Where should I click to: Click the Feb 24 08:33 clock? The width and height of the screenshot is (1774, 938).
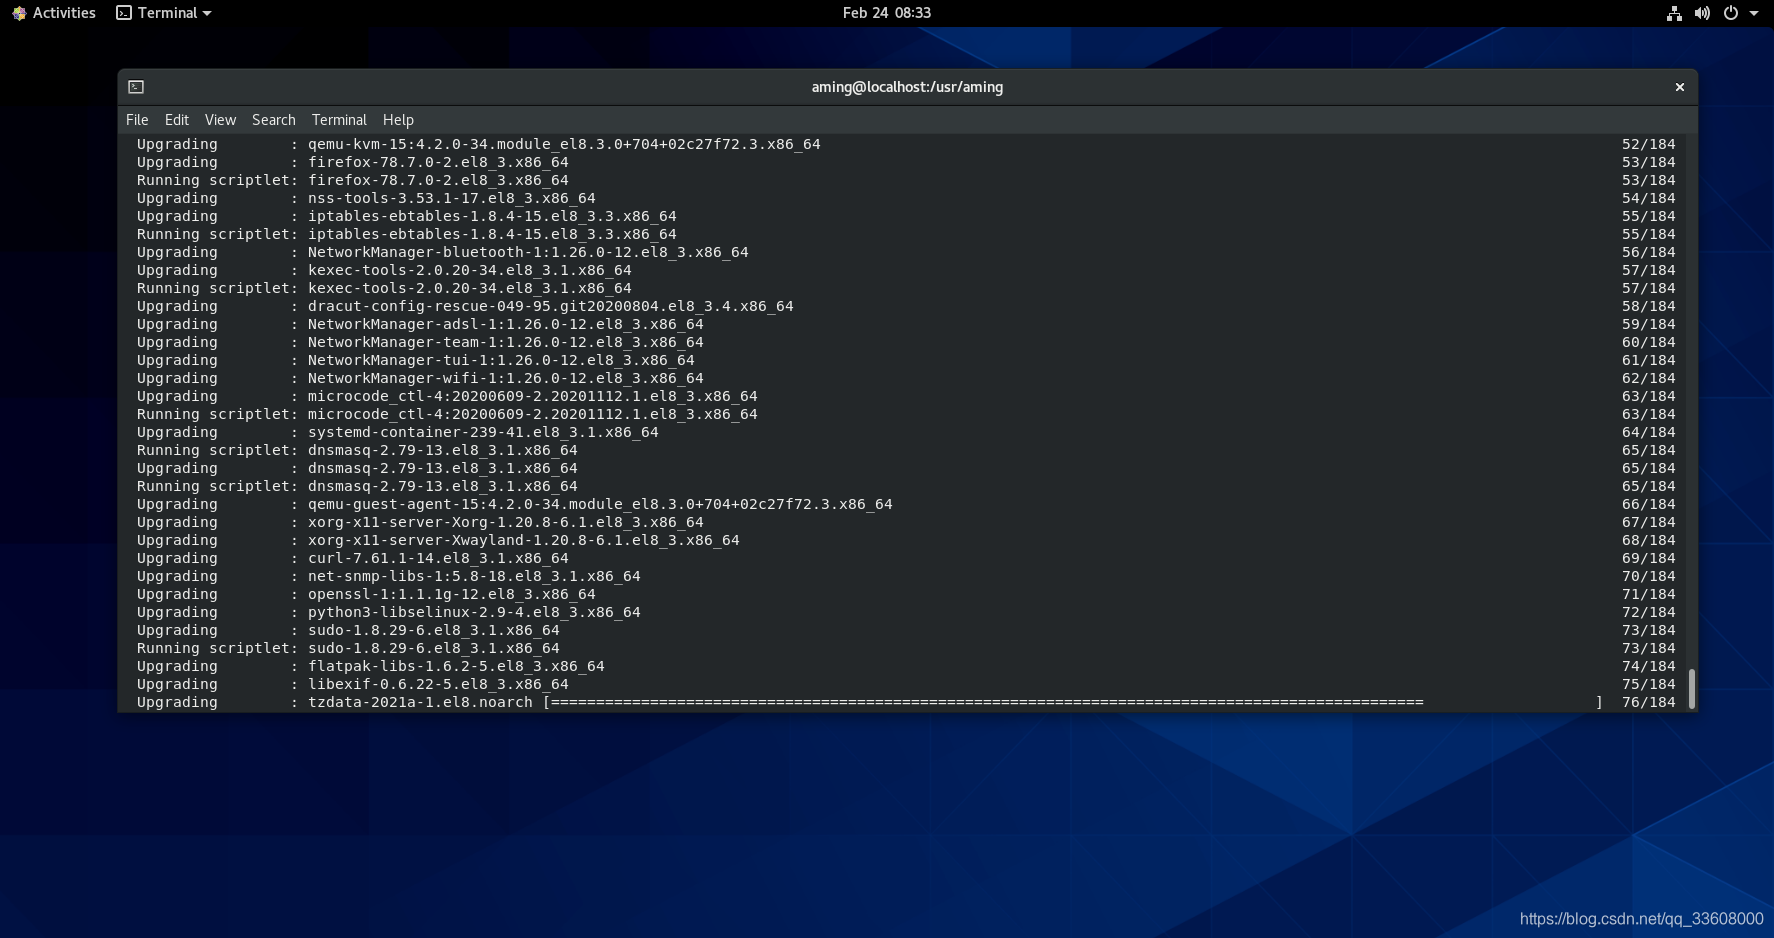(x=886, y=13)
